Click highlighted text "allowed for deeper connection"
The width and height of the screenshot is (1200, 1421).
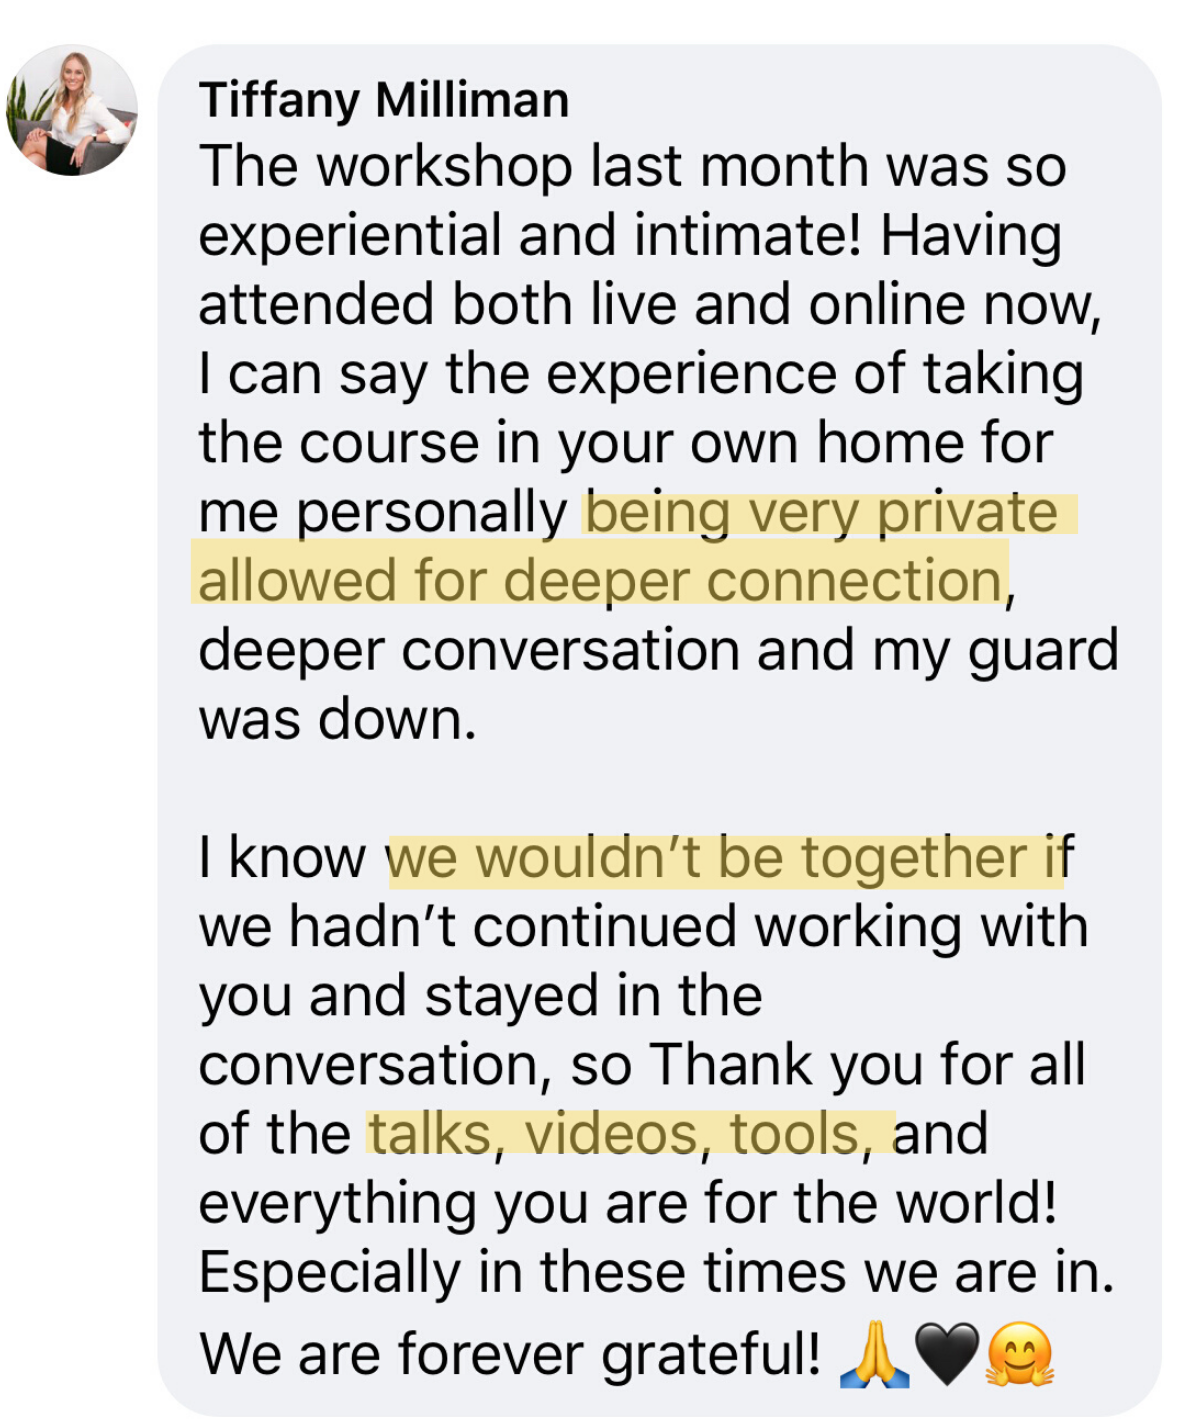tap(600, 581)
